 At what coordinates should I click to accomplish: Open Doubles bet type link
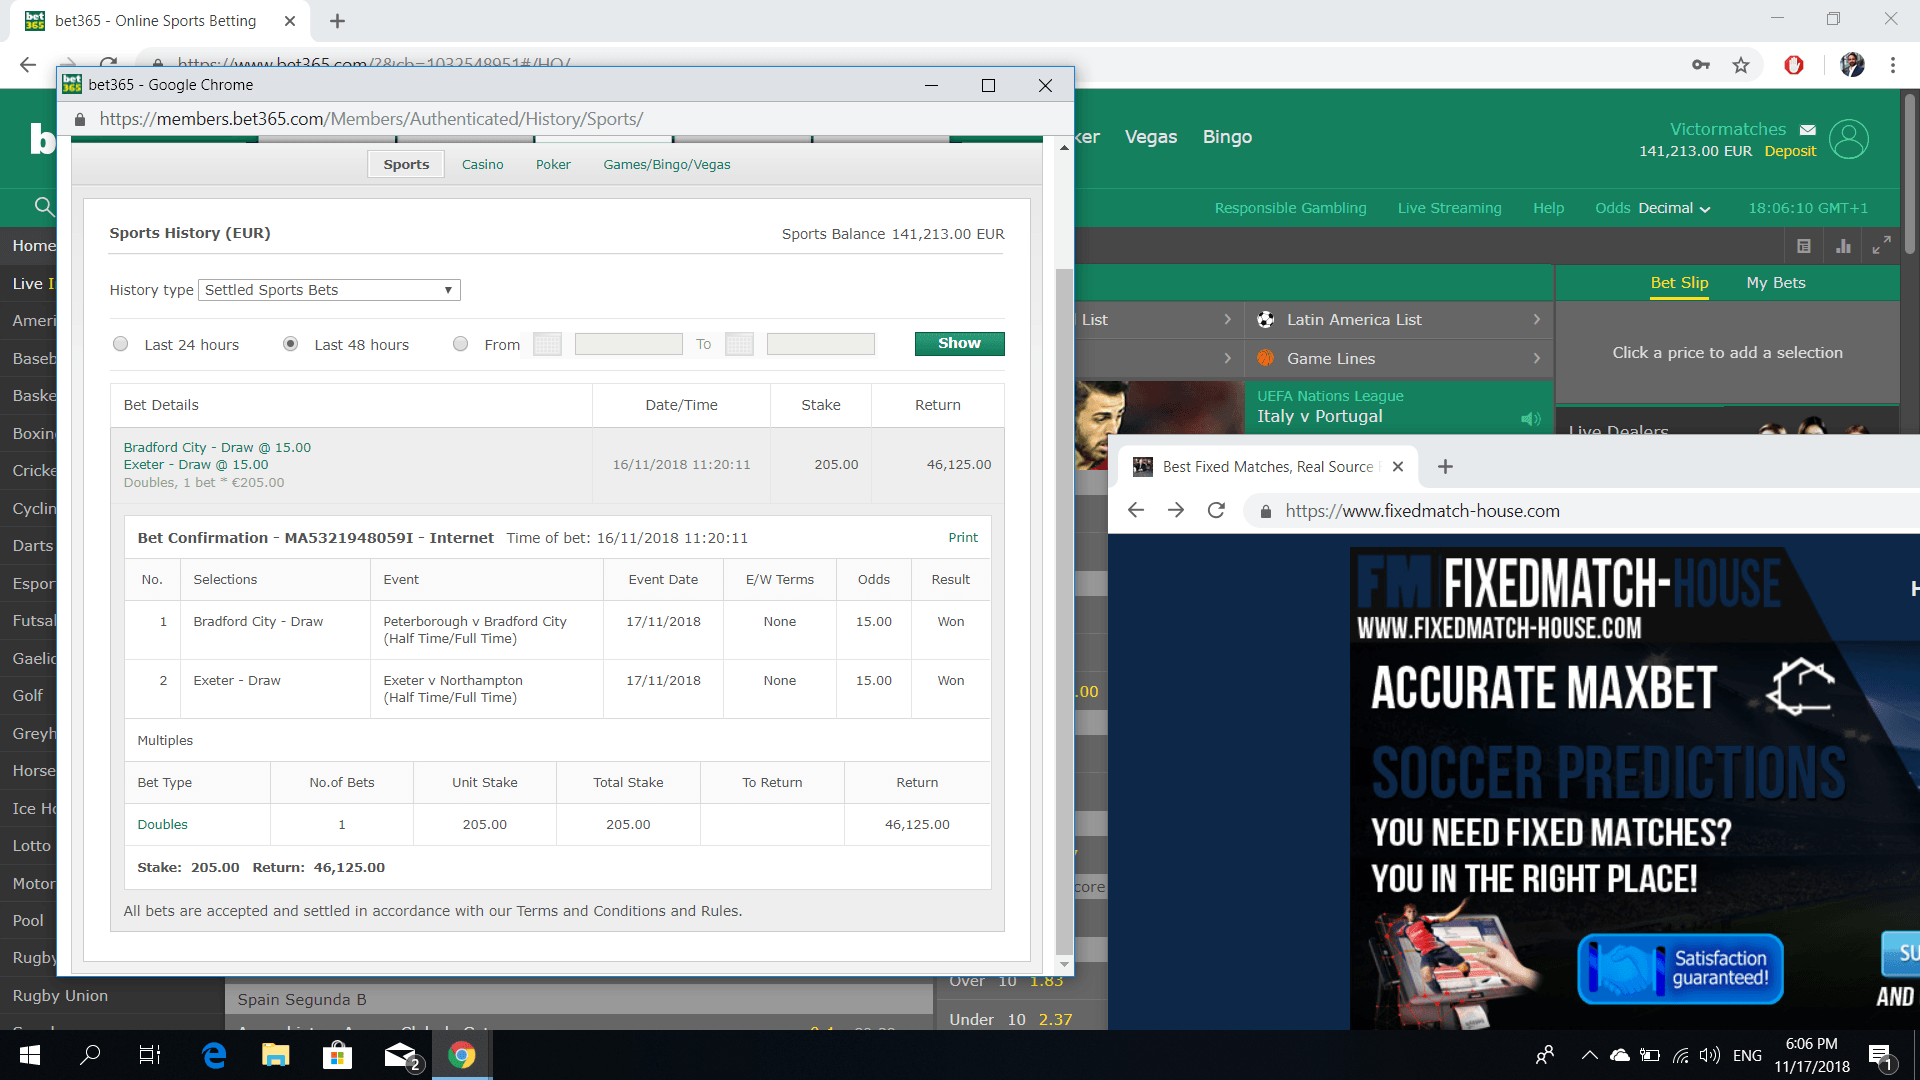pyautogui.click(x=162, y=825)
